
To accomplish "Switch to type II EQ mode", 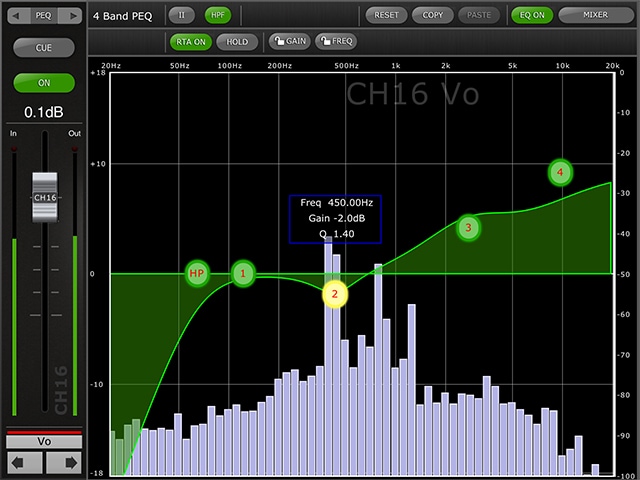I will pyautogui.click(x=182, y=15).
